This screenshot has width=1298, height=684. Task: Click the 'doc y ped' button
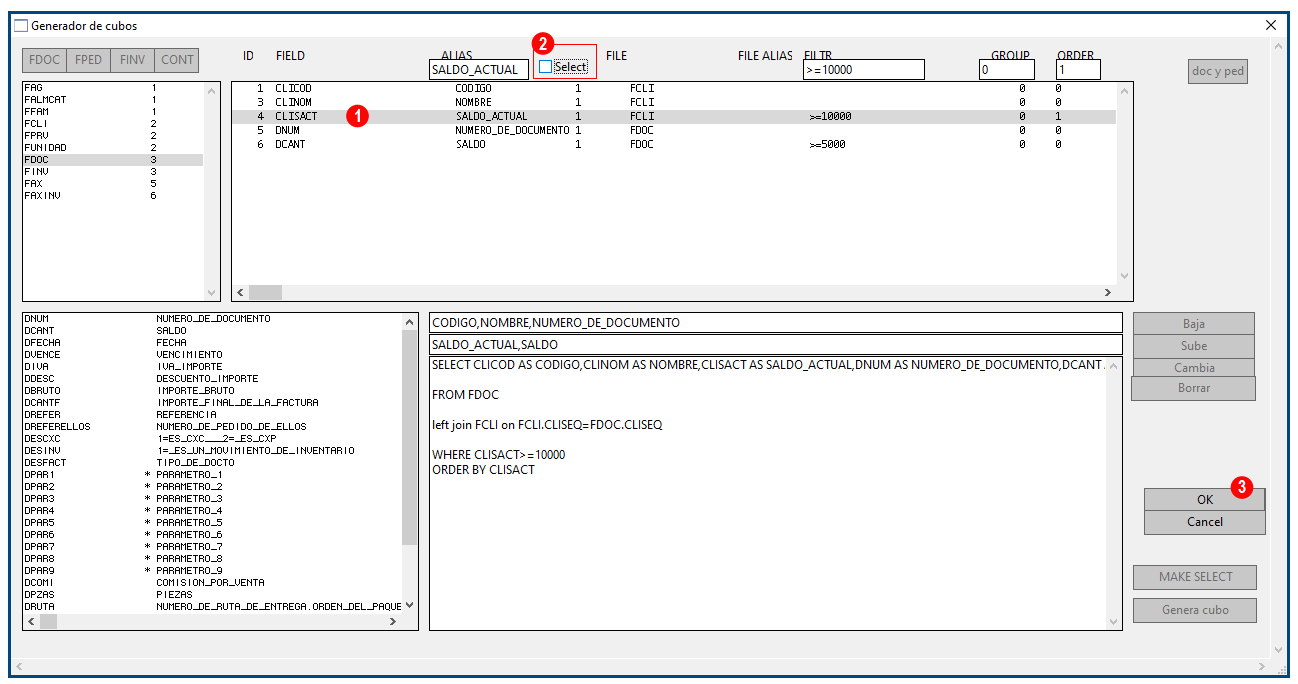1218,71
